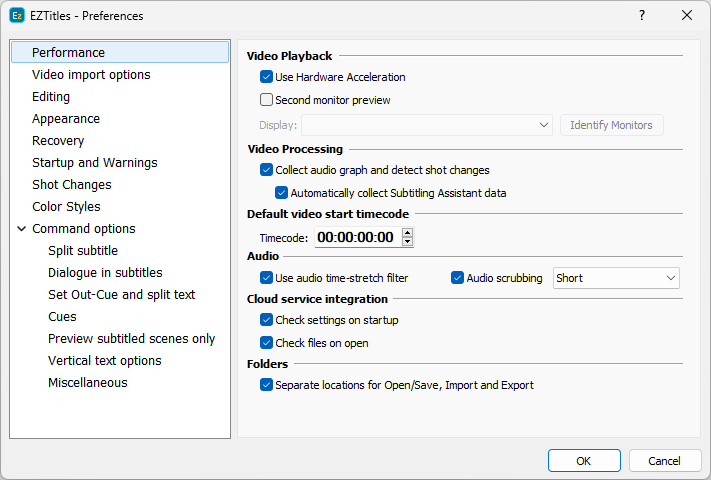
Task: Click the help question mark button
Action: 641,16
